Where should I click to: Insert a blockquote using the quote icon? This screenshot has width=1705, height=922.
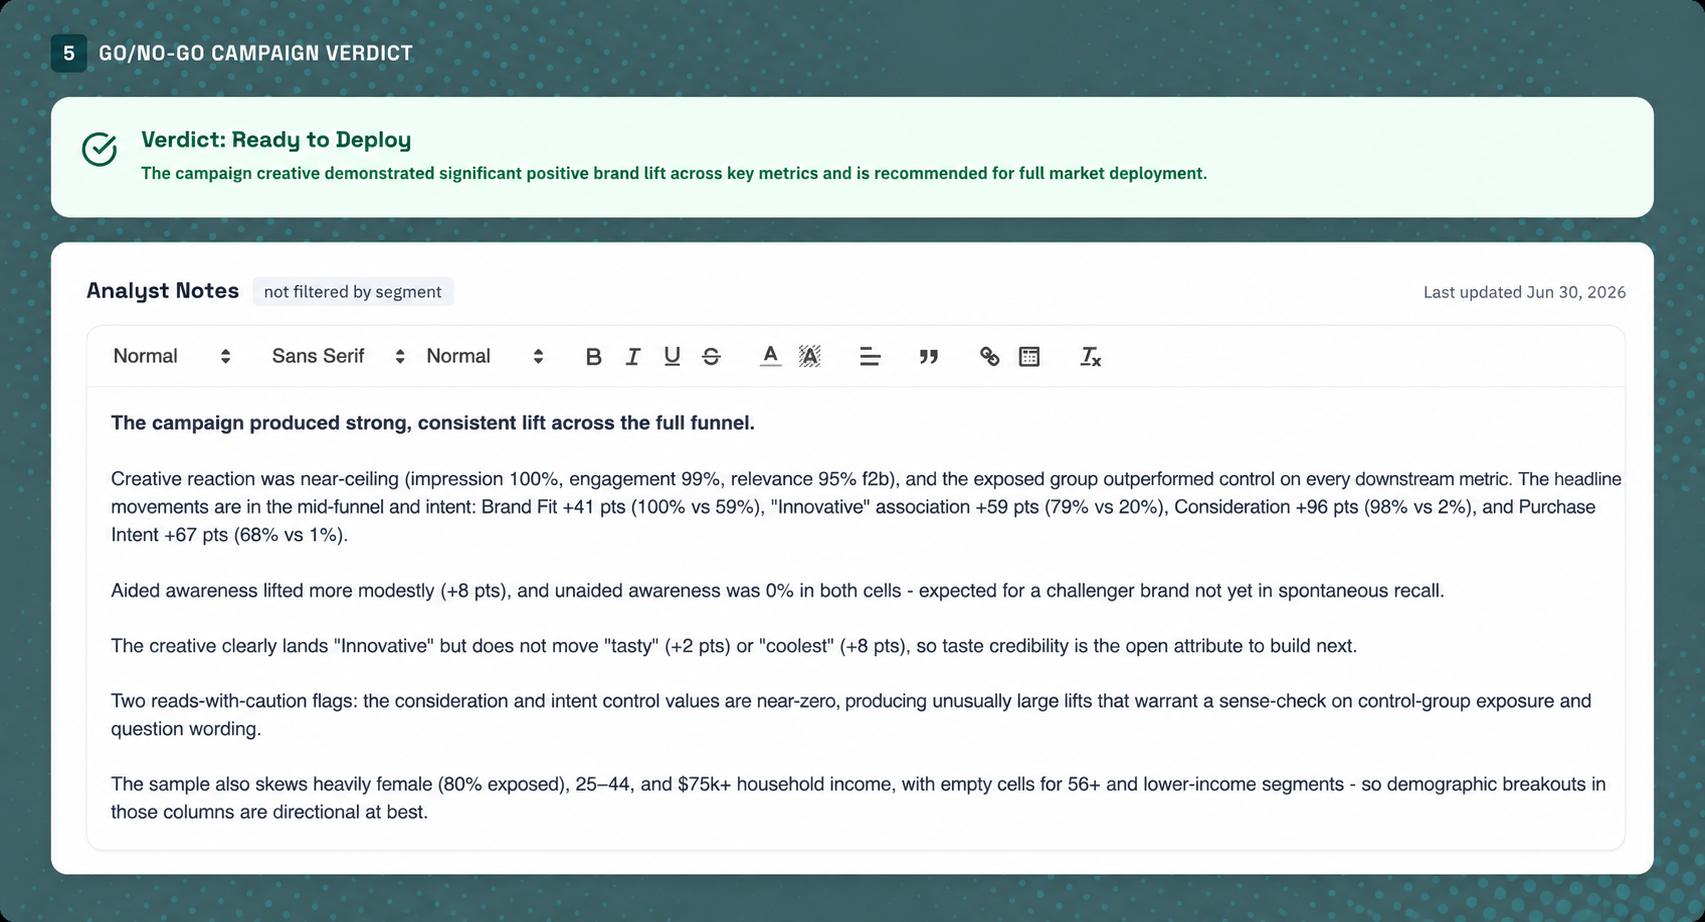point(929,357)
